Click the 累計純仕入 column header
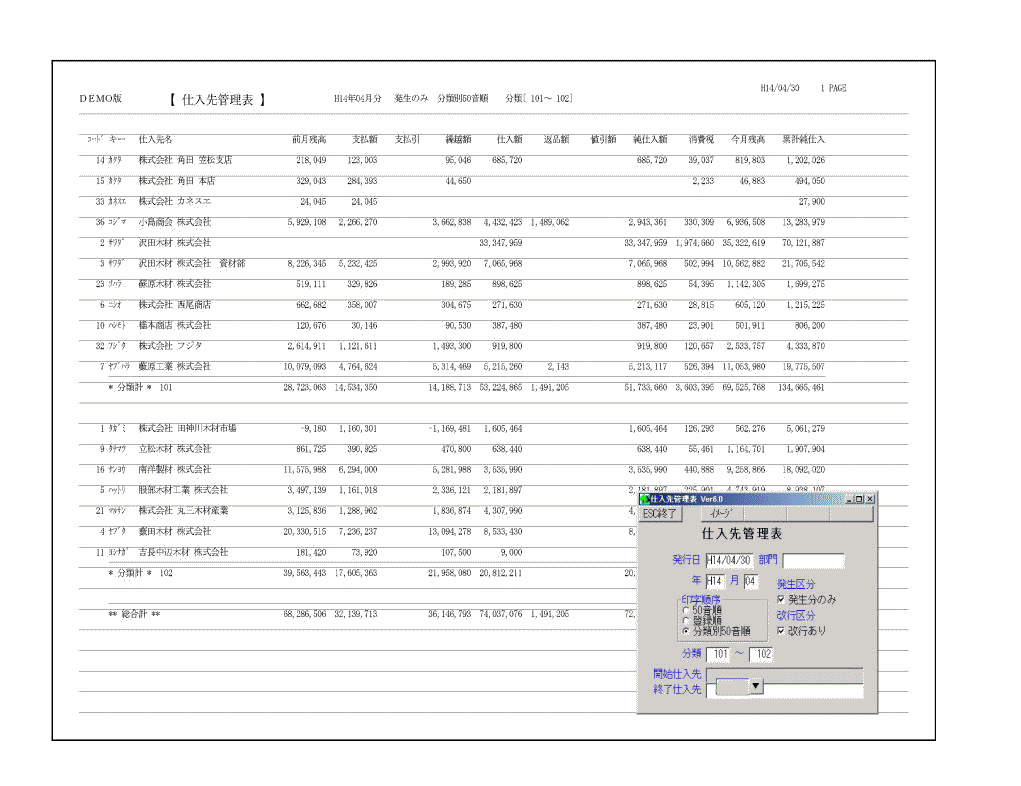The width and height of the screenshot is (1021, 786). (x=804, y=139)
